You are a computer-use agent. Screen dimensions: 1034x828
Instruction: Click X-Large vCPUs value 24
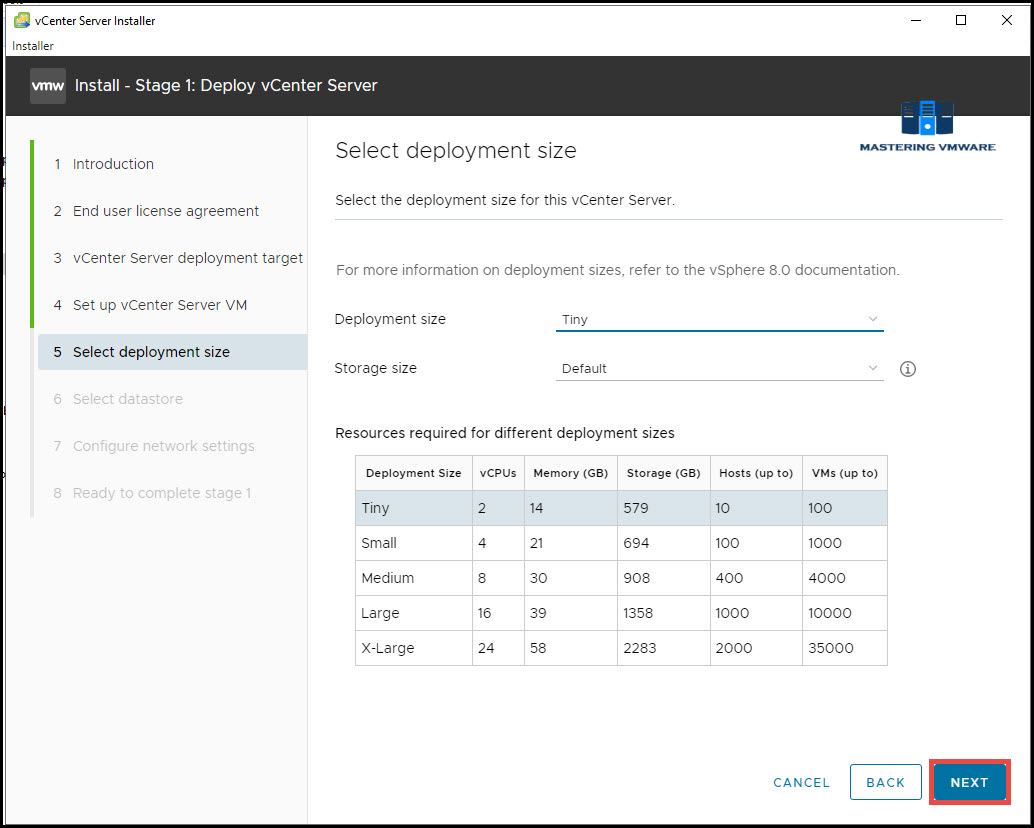tap(486, 648)
